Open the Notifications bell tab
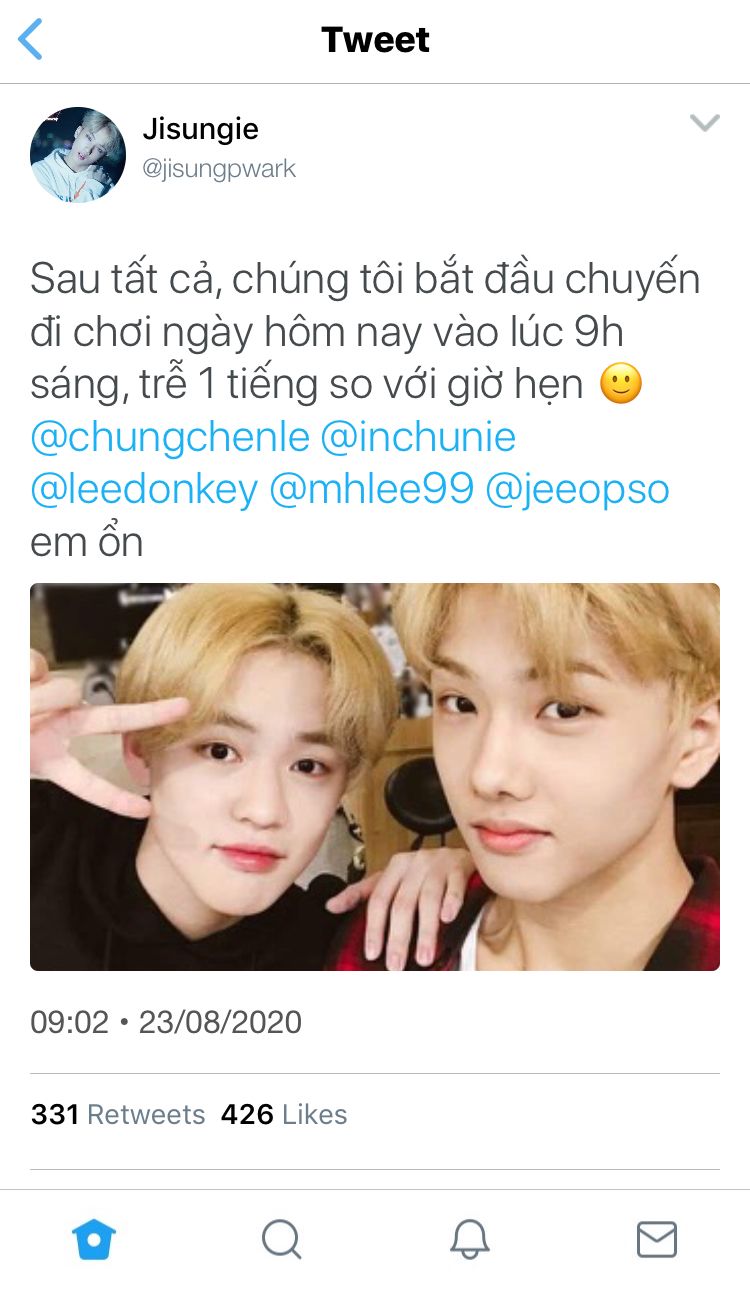750x1289 pixels. coord(469,1240)
